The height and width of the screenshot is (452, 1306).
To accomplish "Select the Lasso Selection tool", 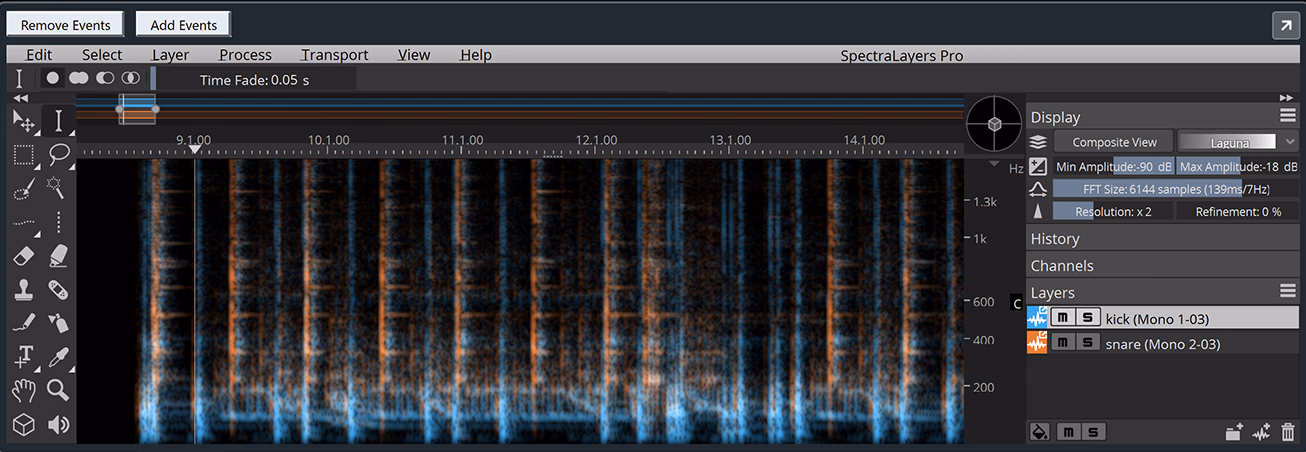I will point(58,154).
